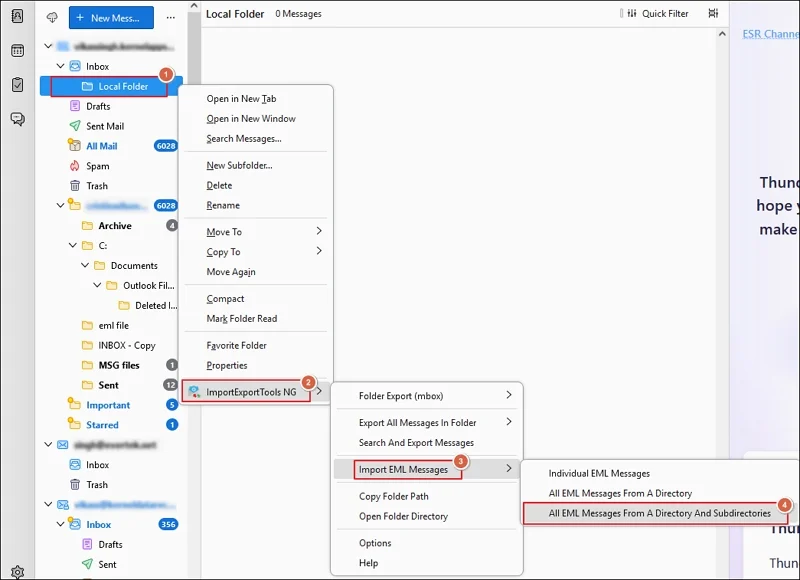Open folder pane options ellipsis menu
Screen dimensions: 800x580
click(x=170, y=18)
